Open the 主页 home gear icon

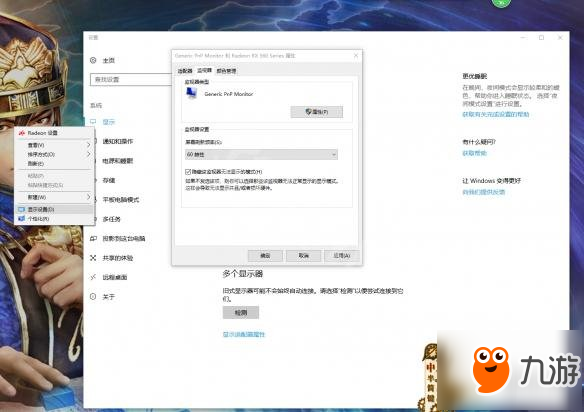pyautogui.click(x=93, y=60)
